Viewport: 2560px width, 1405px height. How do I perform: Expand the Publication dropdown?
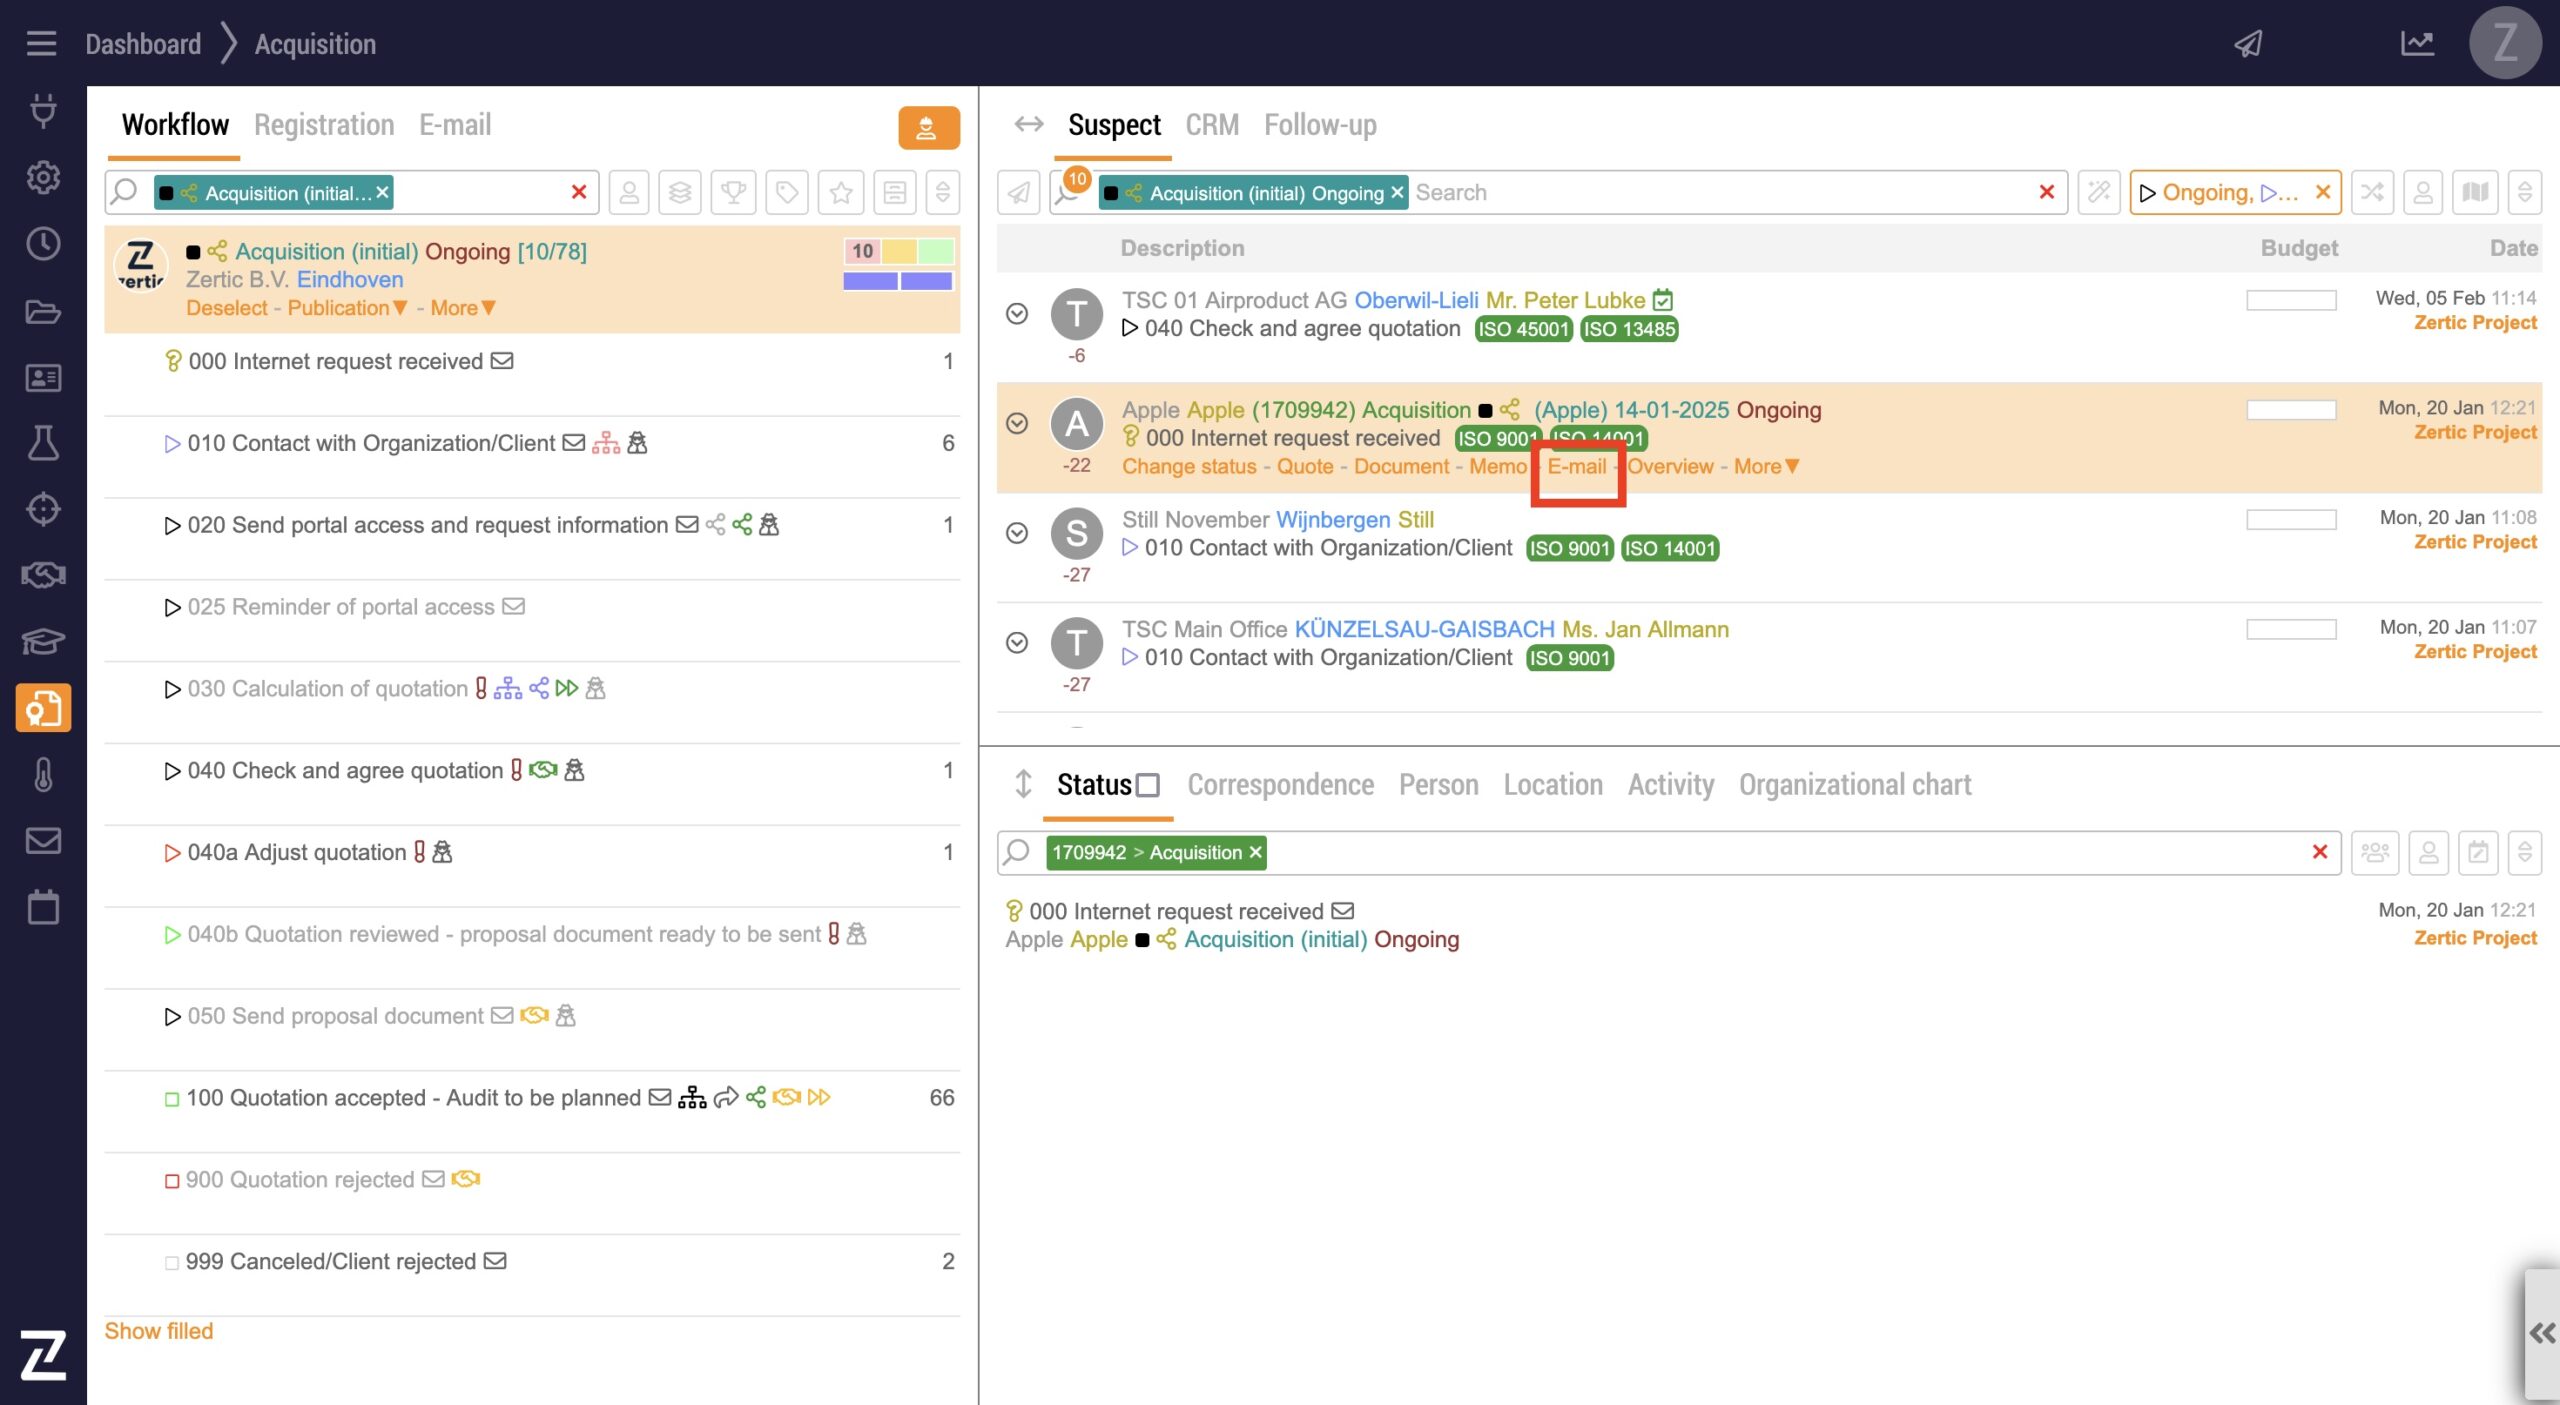click(347, 308)
